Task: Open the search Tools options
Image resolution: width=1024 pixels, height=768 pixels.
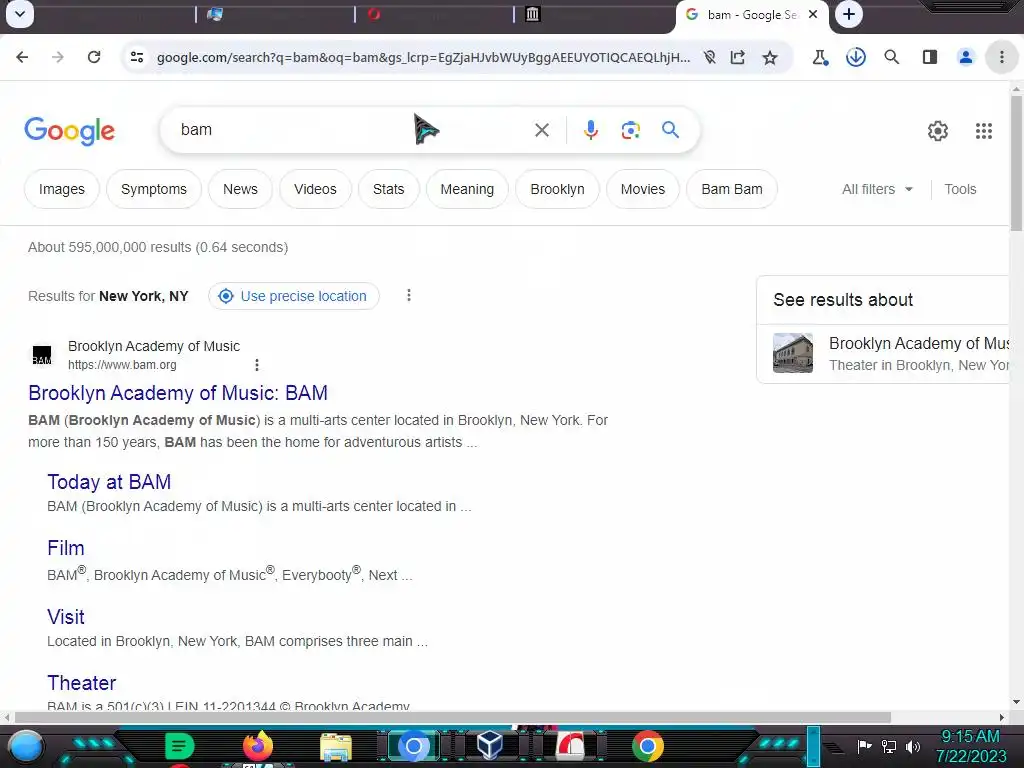Action: (x=960, y=189)
